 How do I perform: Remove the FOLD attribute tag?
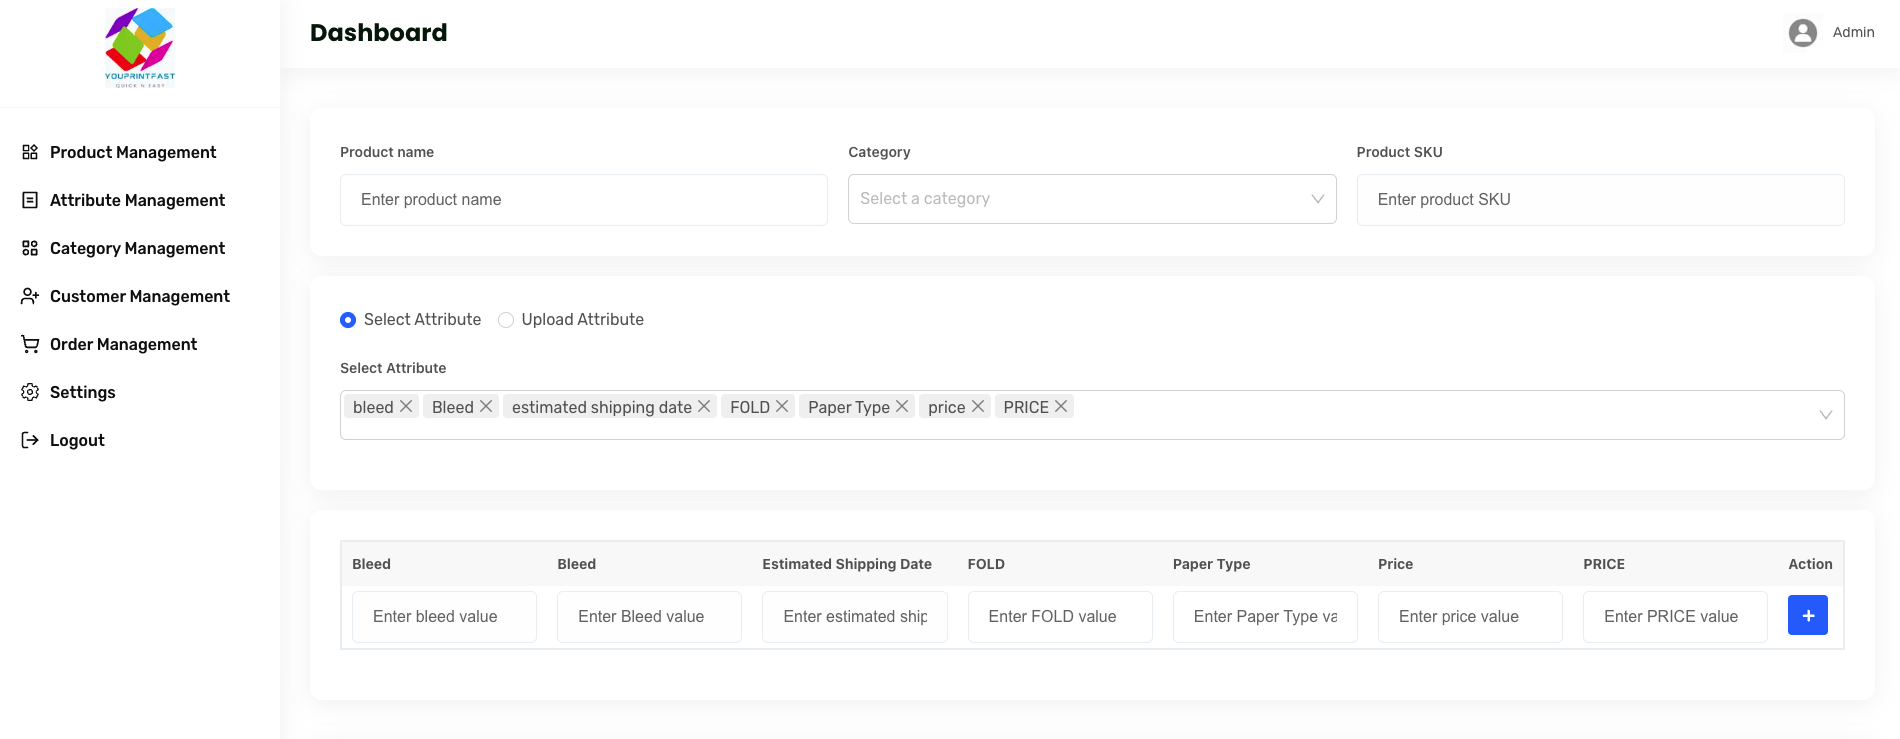(x=782, y=406)
